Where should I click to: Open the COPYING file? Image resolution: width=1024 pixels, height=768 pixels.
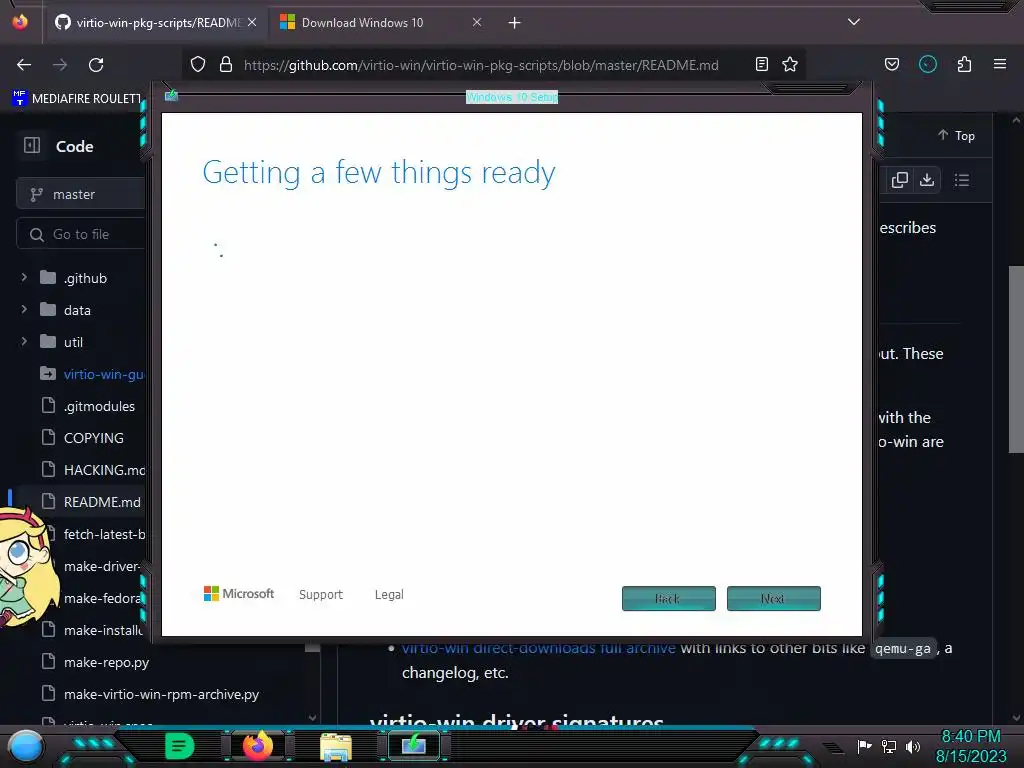coord(93,438)
